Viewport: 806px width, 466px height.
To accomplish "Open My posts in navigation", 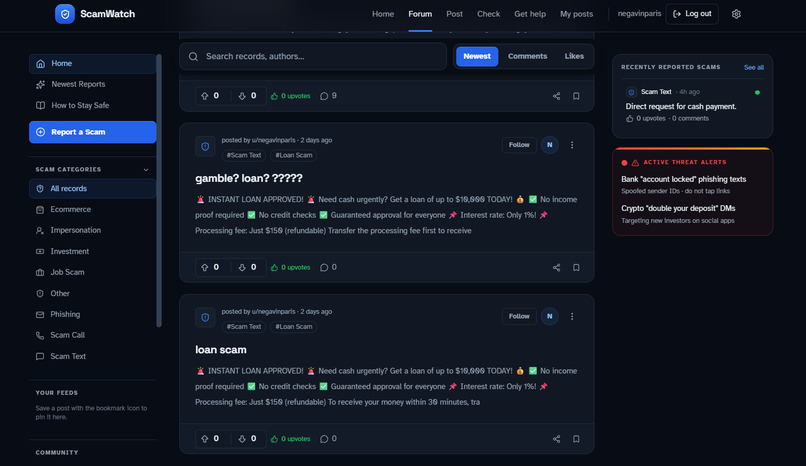I will click(576, 14).
